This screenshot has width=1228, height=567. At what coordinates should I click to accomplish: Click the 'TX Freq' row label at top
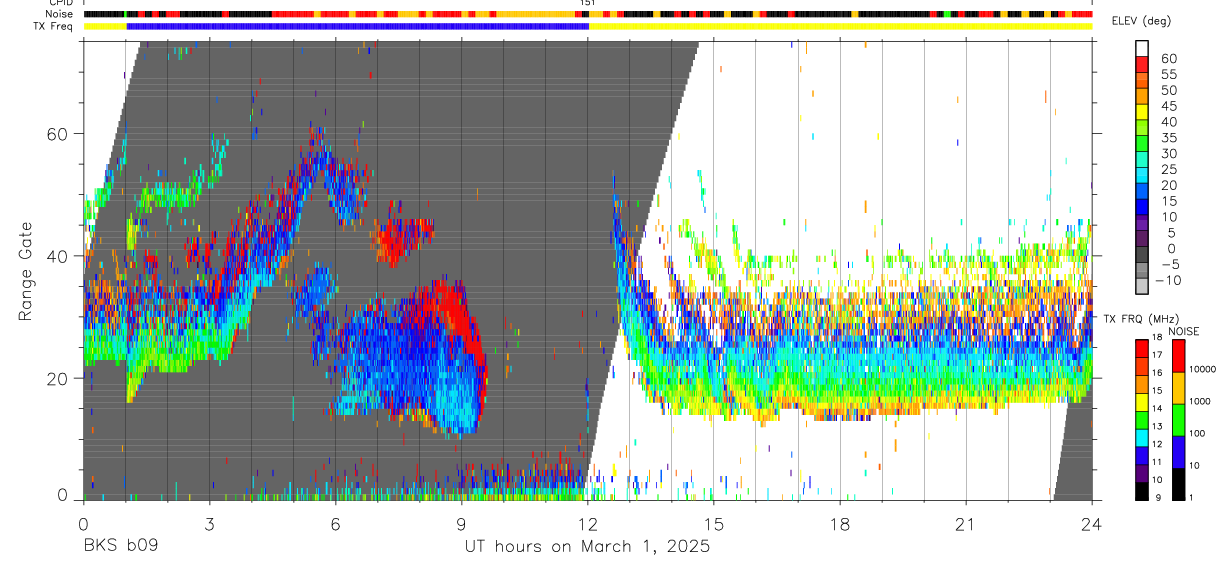coord(55,26)
